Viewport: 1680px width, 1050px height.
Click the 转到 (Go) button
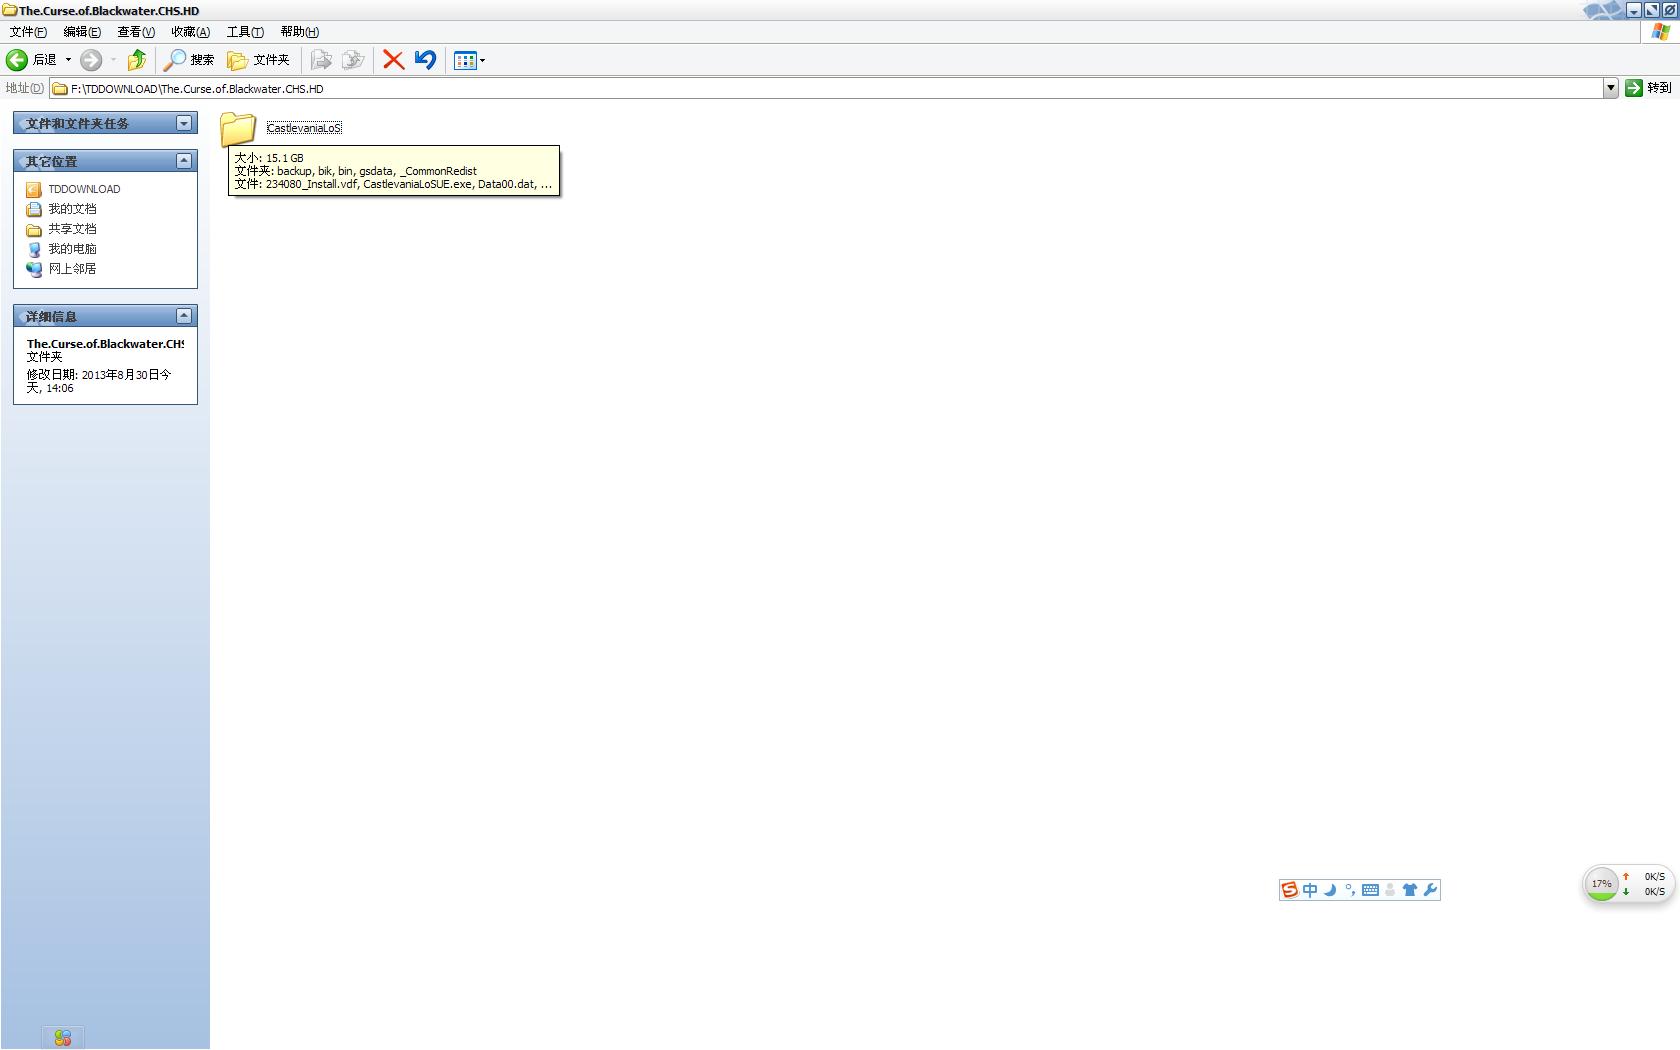pos(1649,88)
